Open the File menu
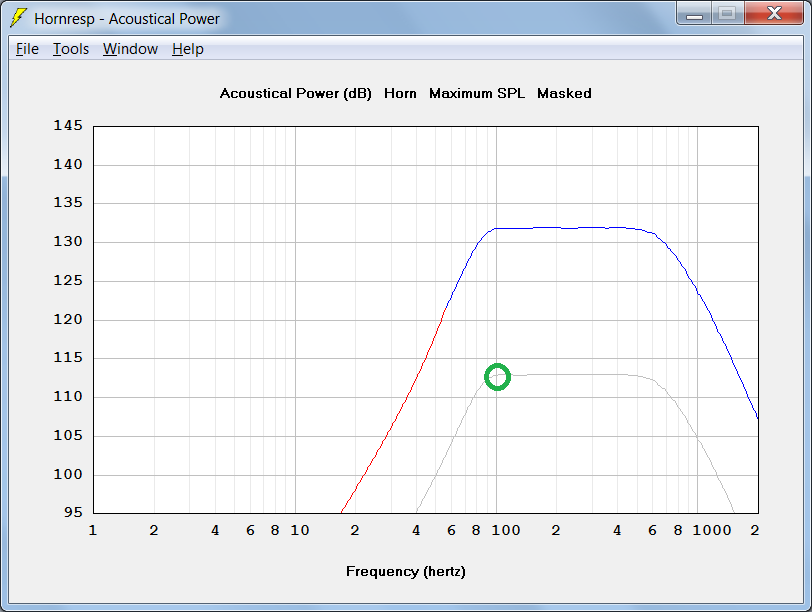The image size is (812, 612). point(27,49)
